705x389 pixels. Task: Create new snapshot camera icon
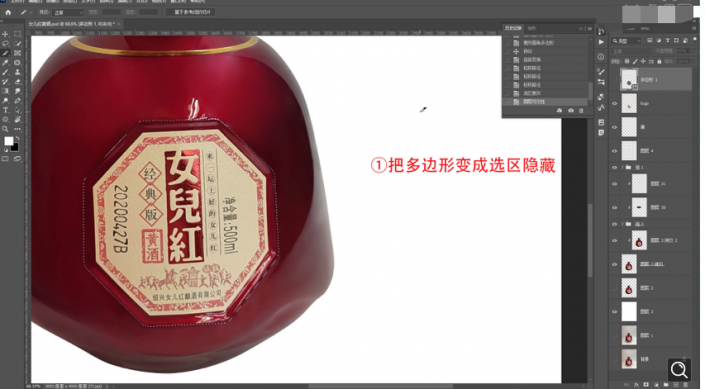pyautogui.click(x=571, y=111)
